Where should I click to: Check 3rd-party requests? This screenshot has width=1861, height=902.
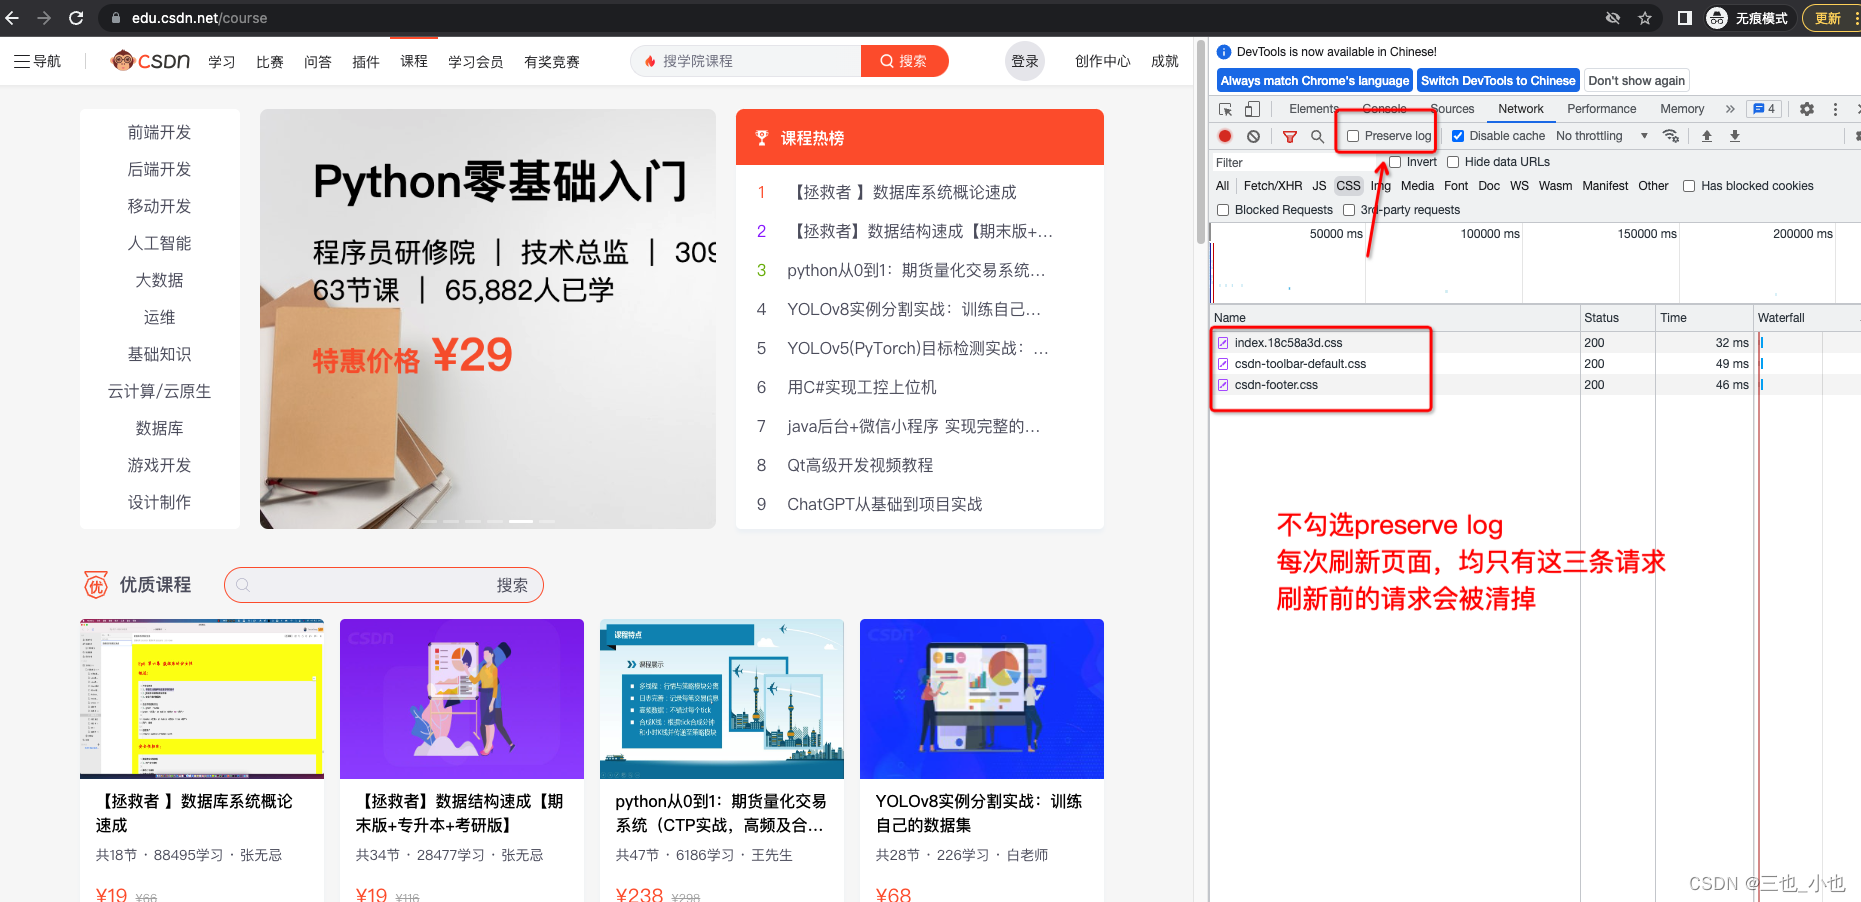tap(1349, 210)
